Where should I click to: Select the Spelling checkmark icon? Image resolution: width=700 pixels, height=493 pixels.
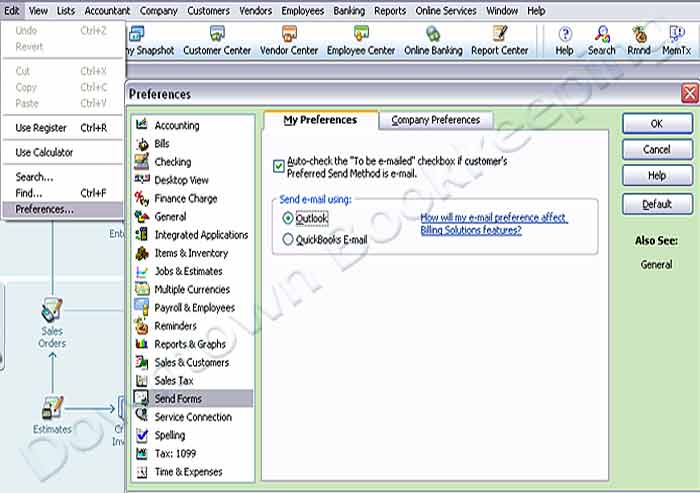pyautogui.click(x=142, y=435)
